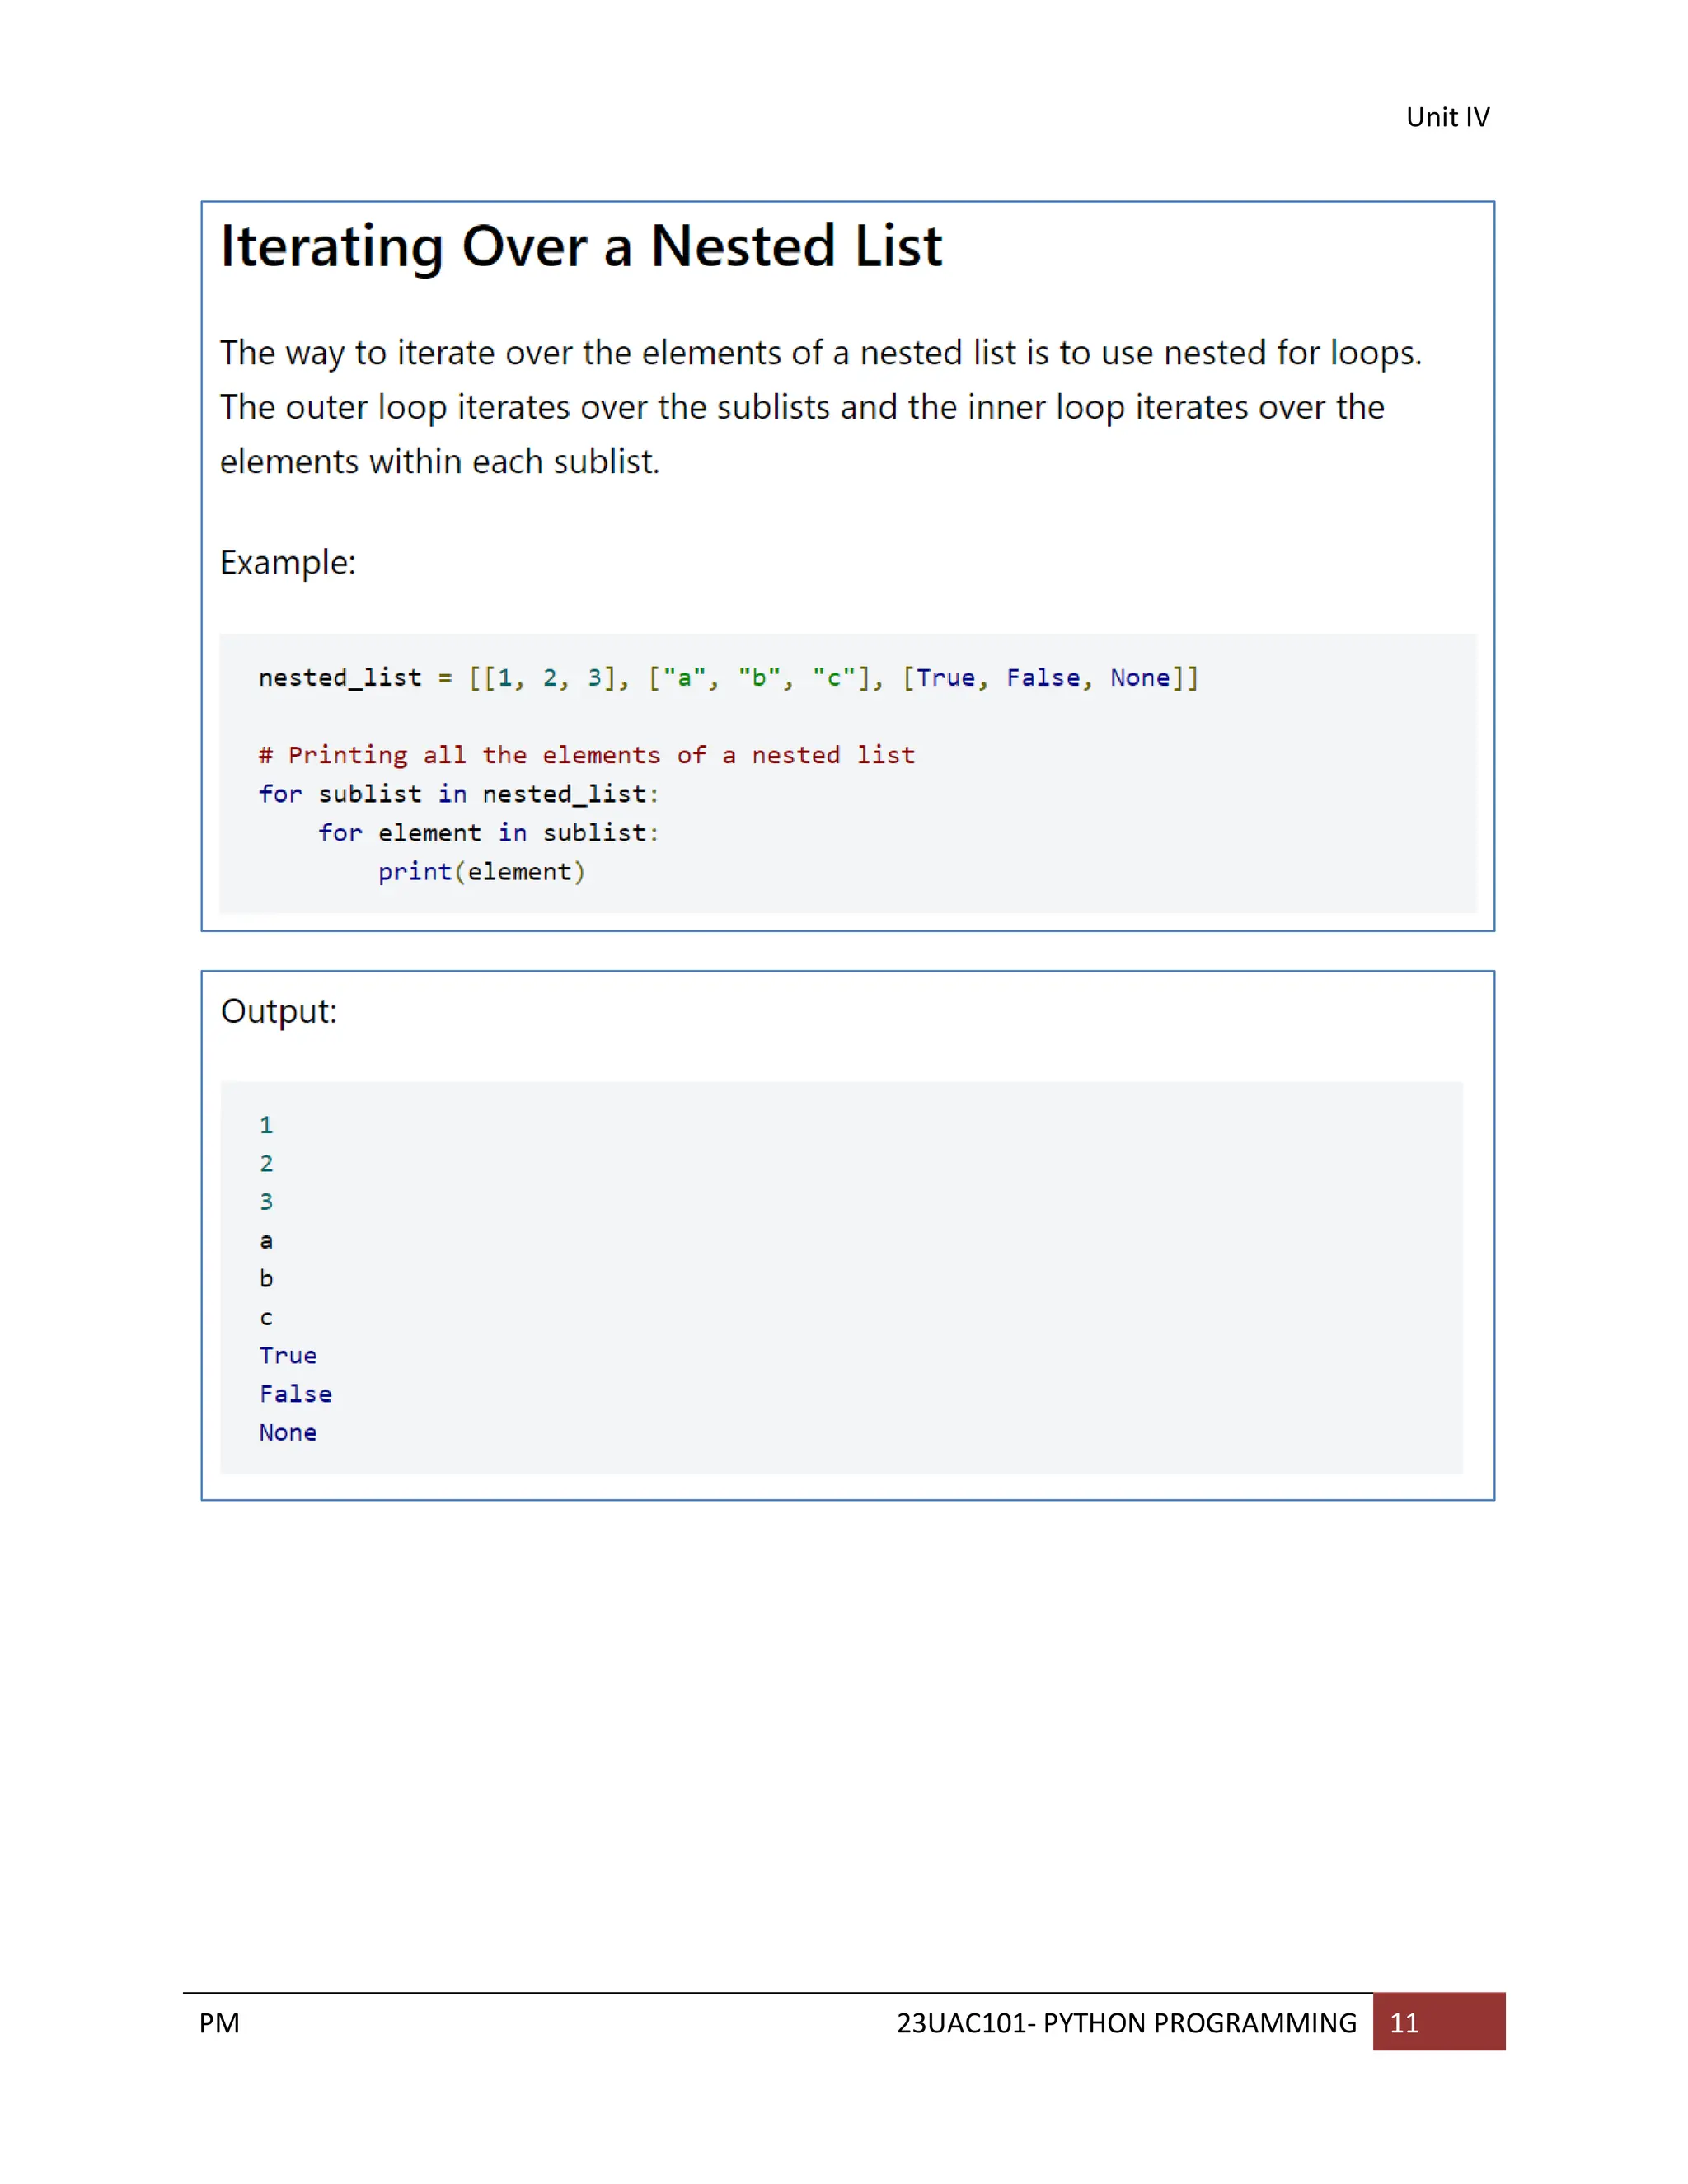Viewport: 1688px width, 2184px height.
Task: Click the 'Output:' label
Action: 279,1011
